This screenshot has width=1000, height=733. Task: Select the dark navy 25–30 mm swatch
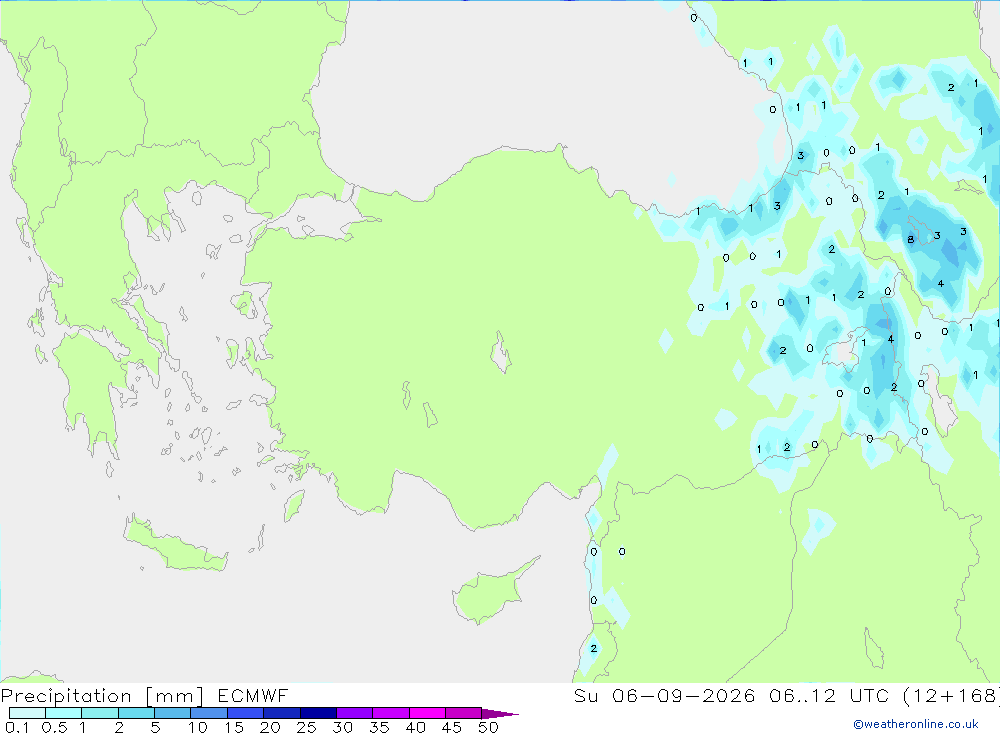click(318, 713)
